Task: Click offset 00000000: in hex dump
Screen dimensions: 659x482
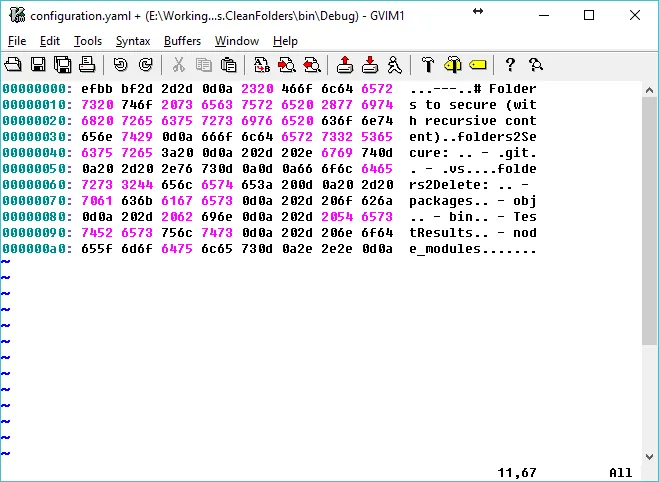Action: tap(37, 89)
